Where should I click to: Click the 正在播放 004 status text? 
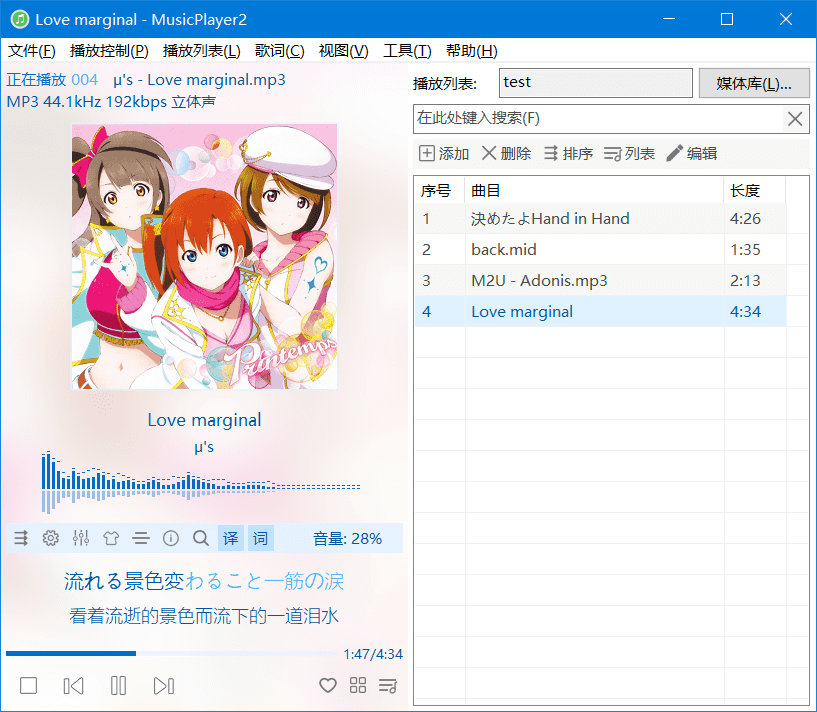coord(52,80)
